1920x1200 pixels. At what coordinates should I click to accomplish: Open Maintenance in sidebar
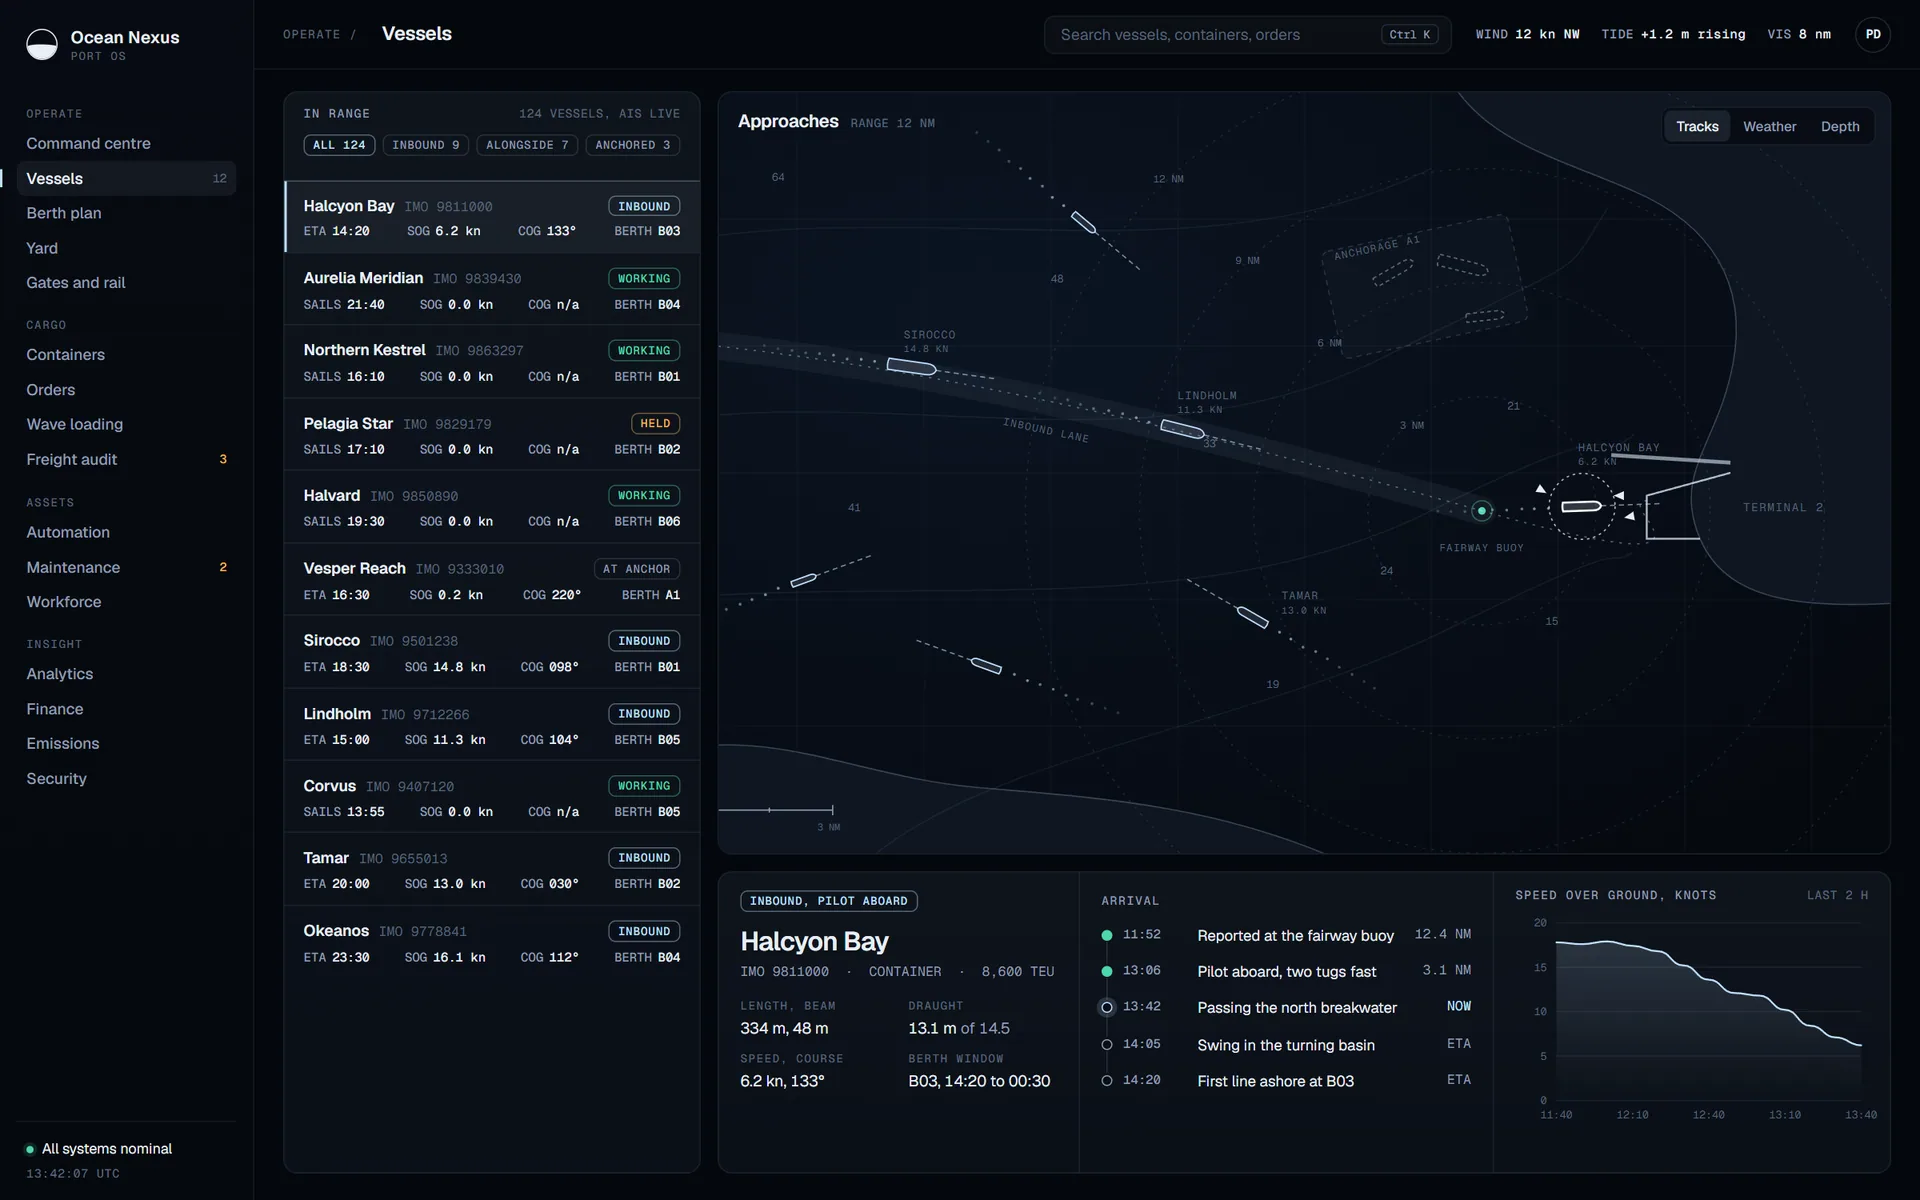click(x=126, y=567)
